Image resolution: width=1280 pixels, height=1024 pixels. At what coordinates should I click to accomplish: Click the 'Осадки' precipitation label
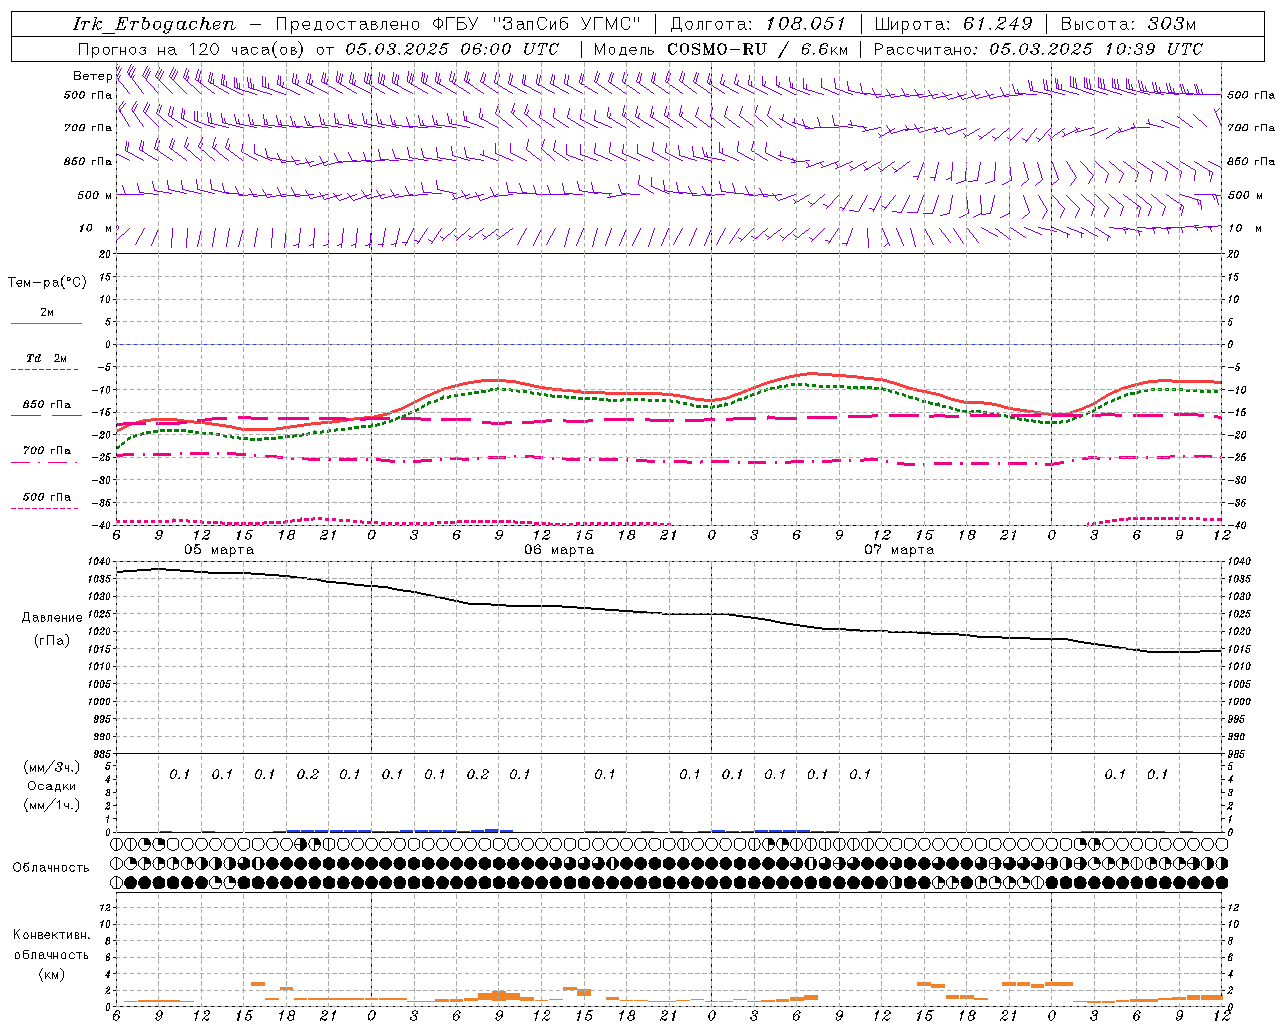(52, 786)
